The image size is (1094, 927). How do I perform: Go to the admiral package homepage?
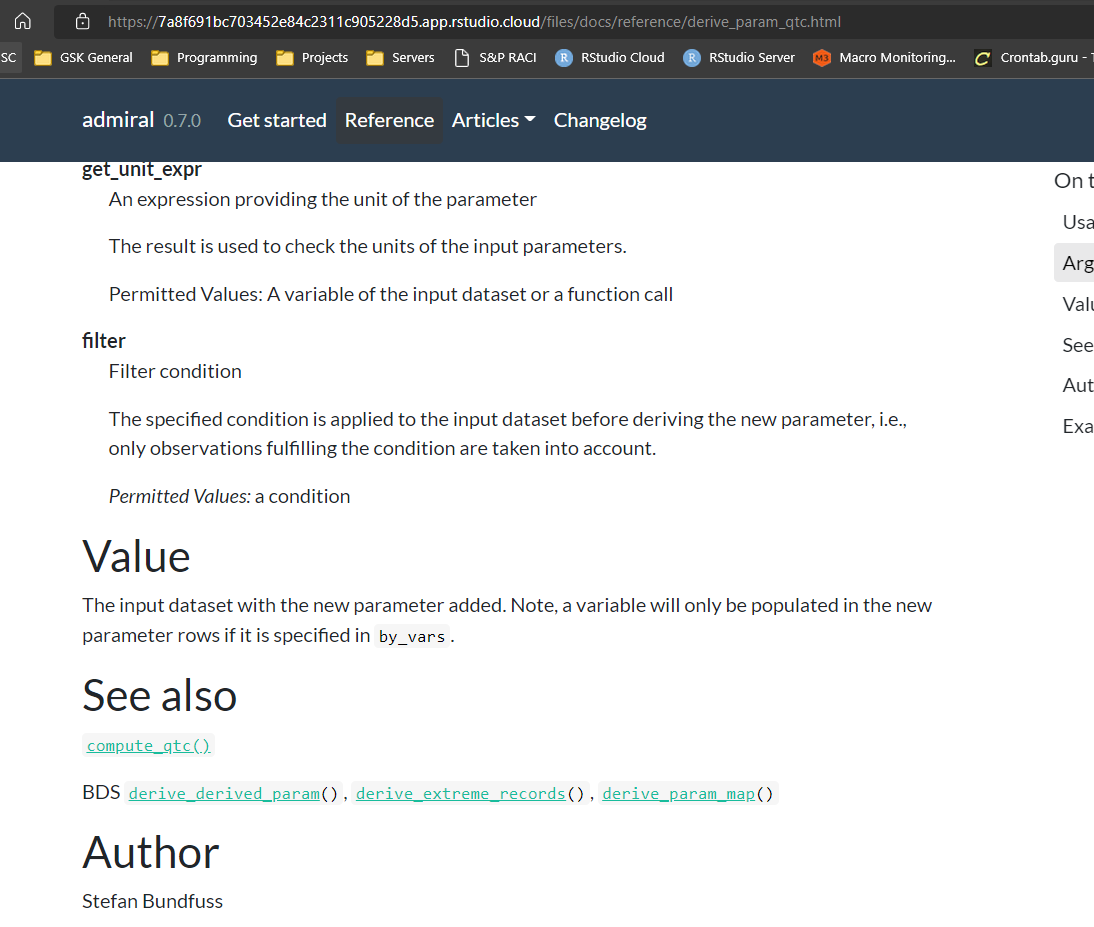(118, 119)
